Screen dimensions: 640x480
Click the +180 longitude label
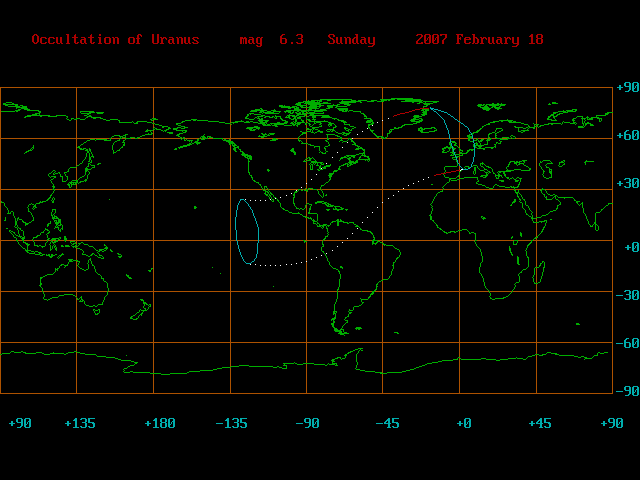point(160,424)
